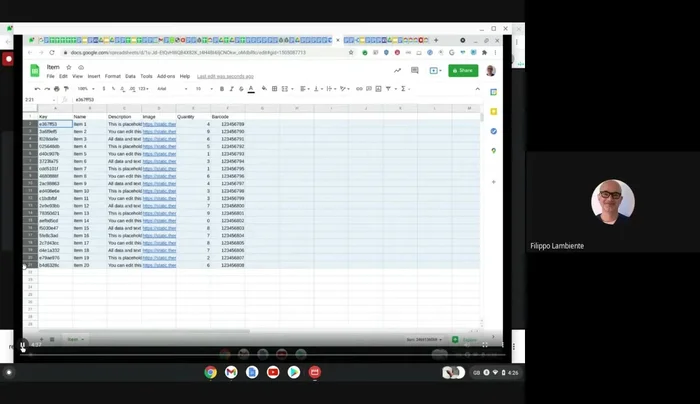Click the create filter icon
700x404 pixels.
[390, 89]
